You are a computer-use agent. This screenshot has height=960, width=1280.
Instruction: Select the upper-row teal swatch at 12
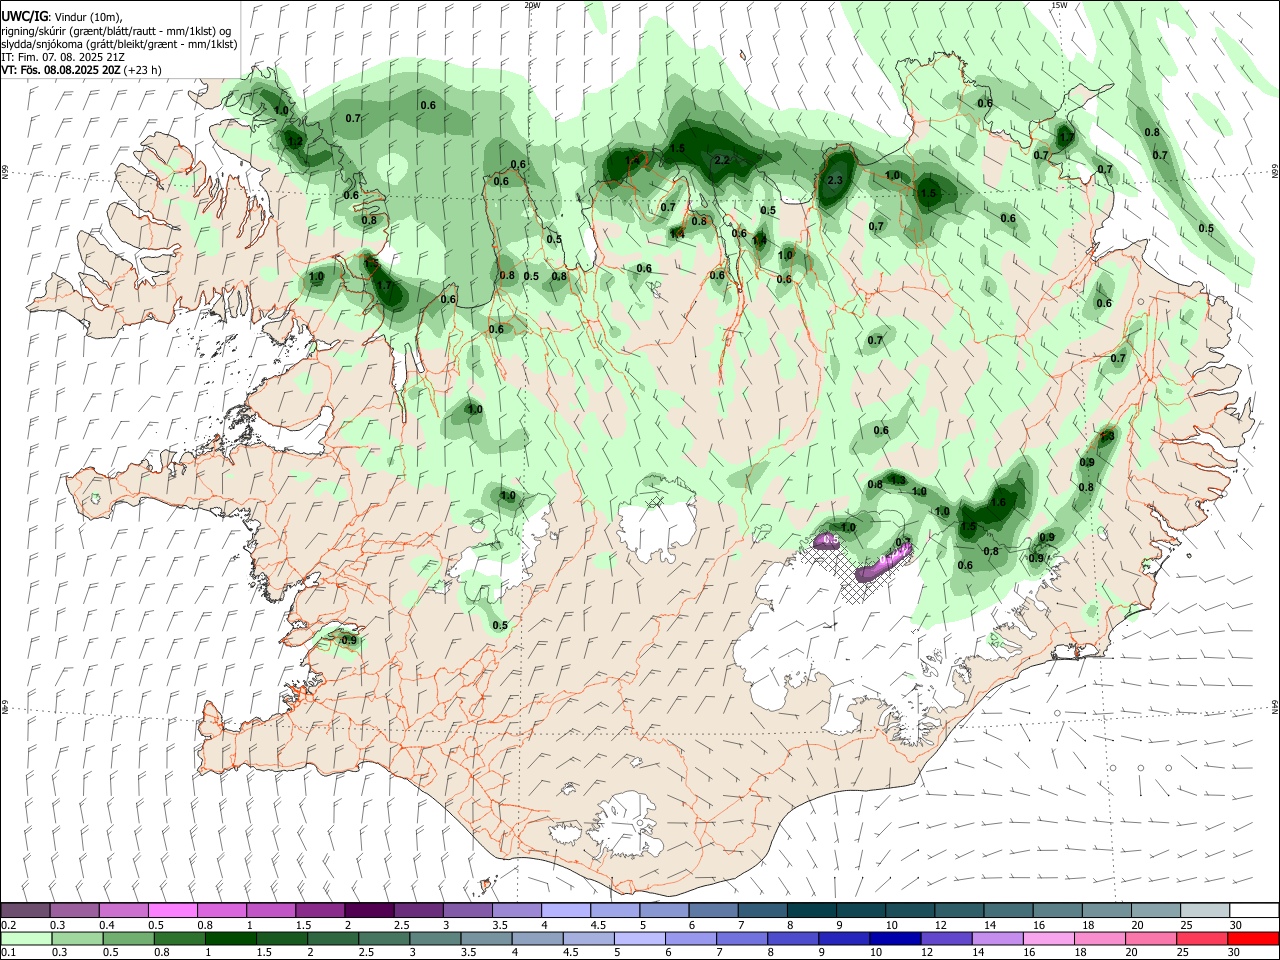click(958, 910)
